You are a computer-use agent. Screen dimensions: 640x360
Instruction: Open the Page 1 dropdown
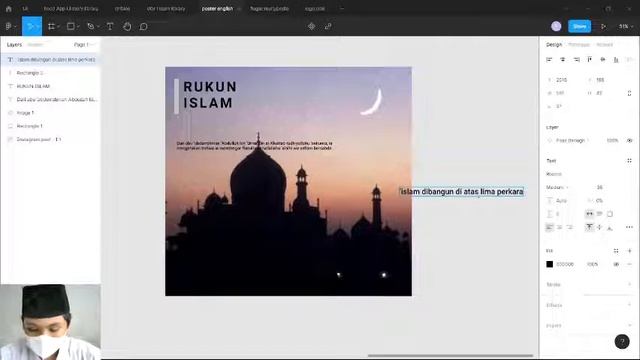click(x=84, y=44)
